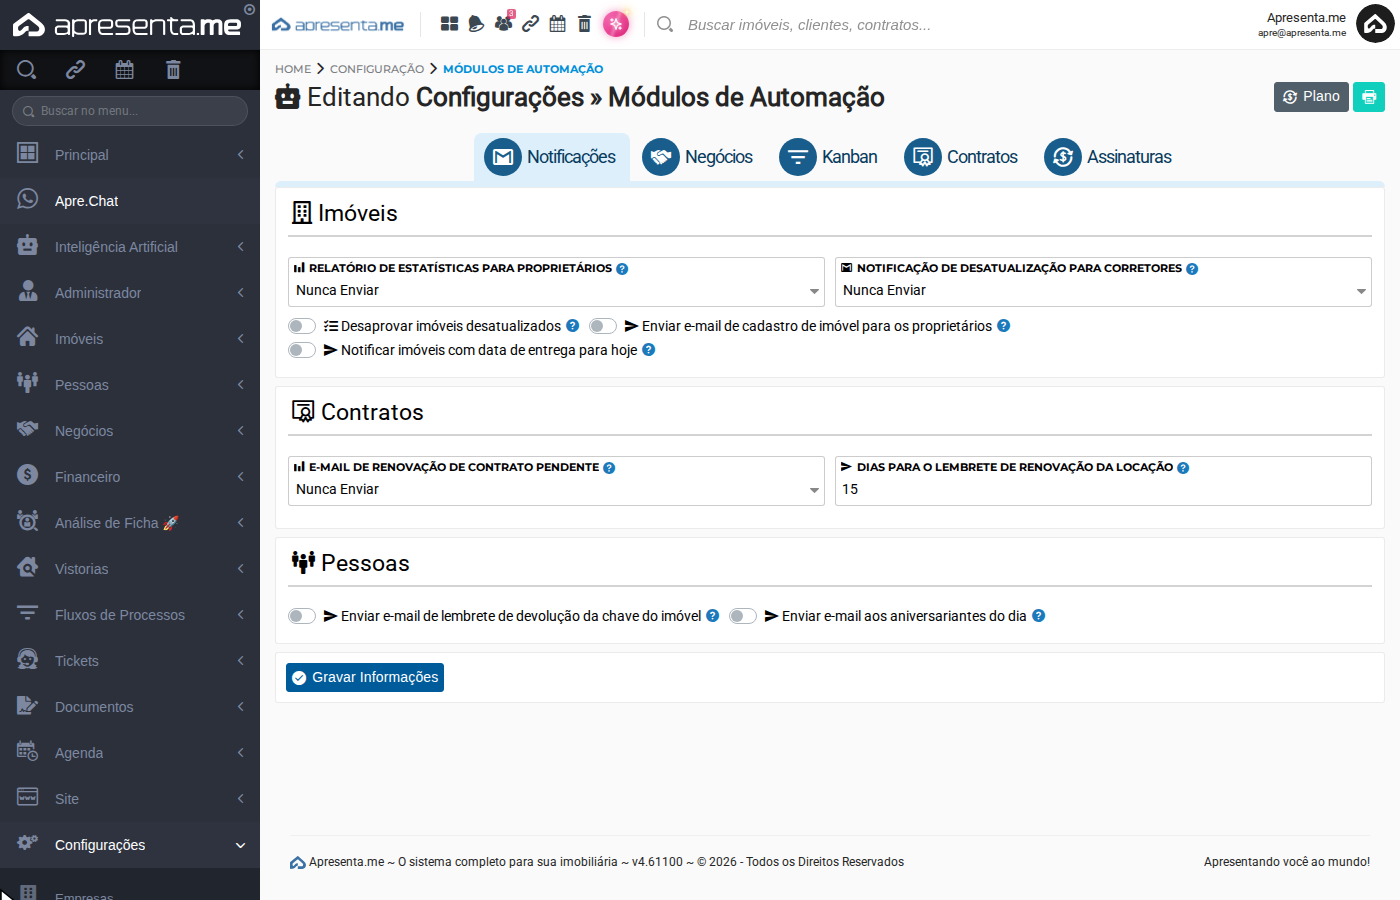Edit the Dias para o Lembrete value field

(x=1103, y=489)
